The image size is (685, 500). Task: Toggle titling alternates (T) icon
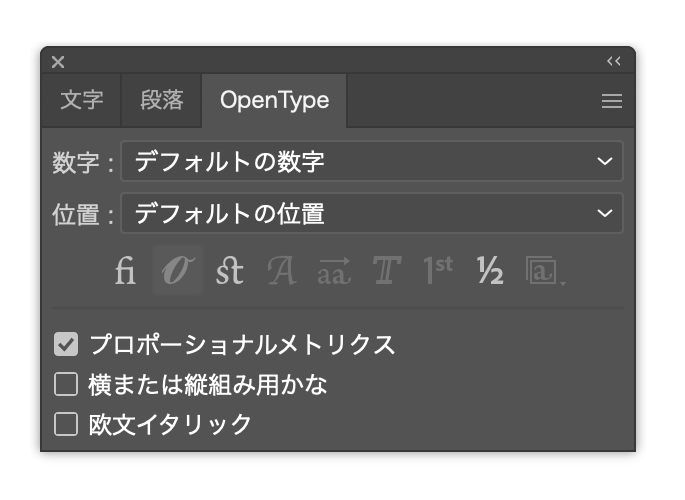click(x=386, y=271)
